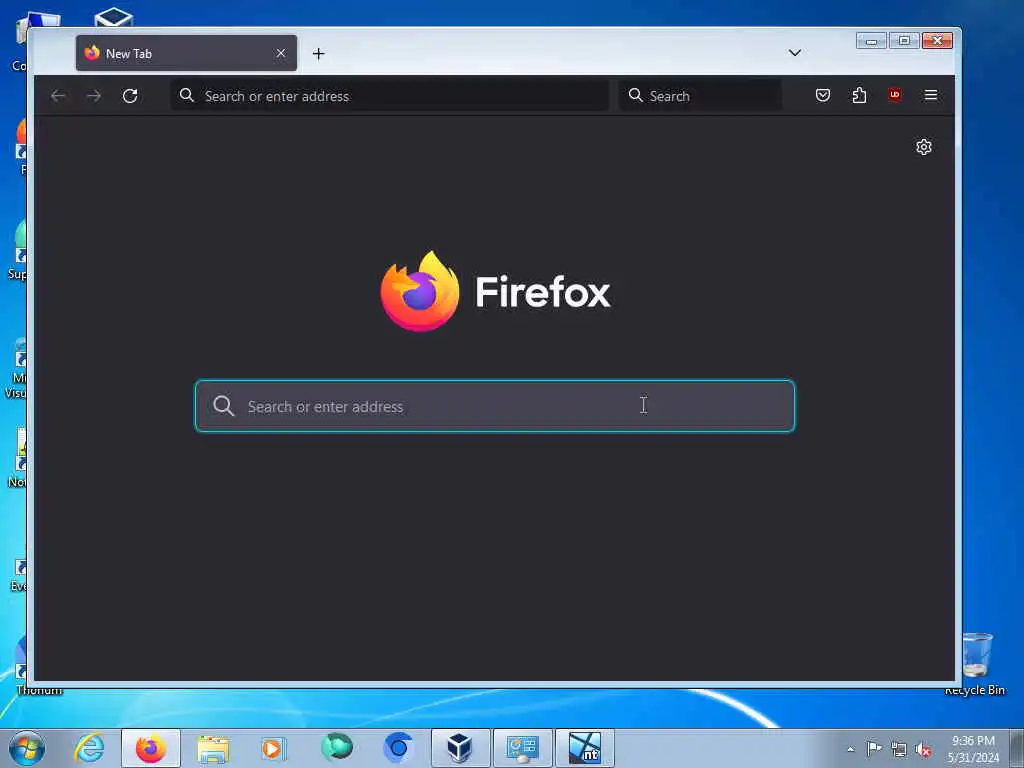
Task: Open new tab personalize gear
Action: [x=923, y=147]
